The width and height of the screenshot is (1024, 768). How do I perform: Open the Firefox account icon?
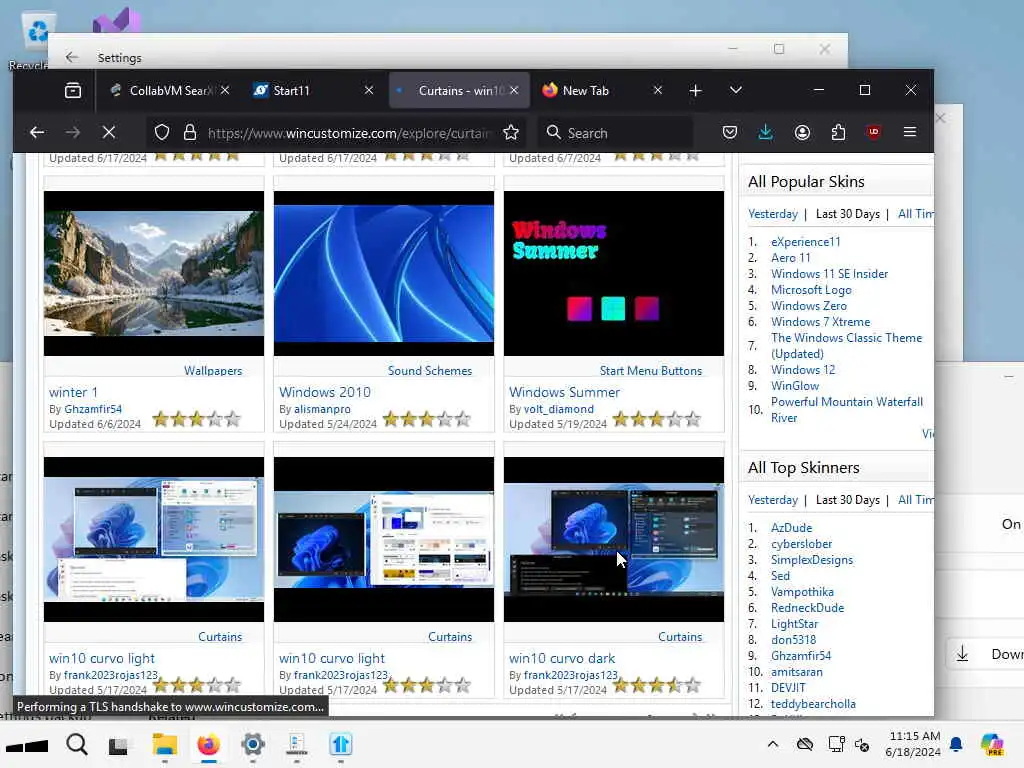click(x=802, y=133)
